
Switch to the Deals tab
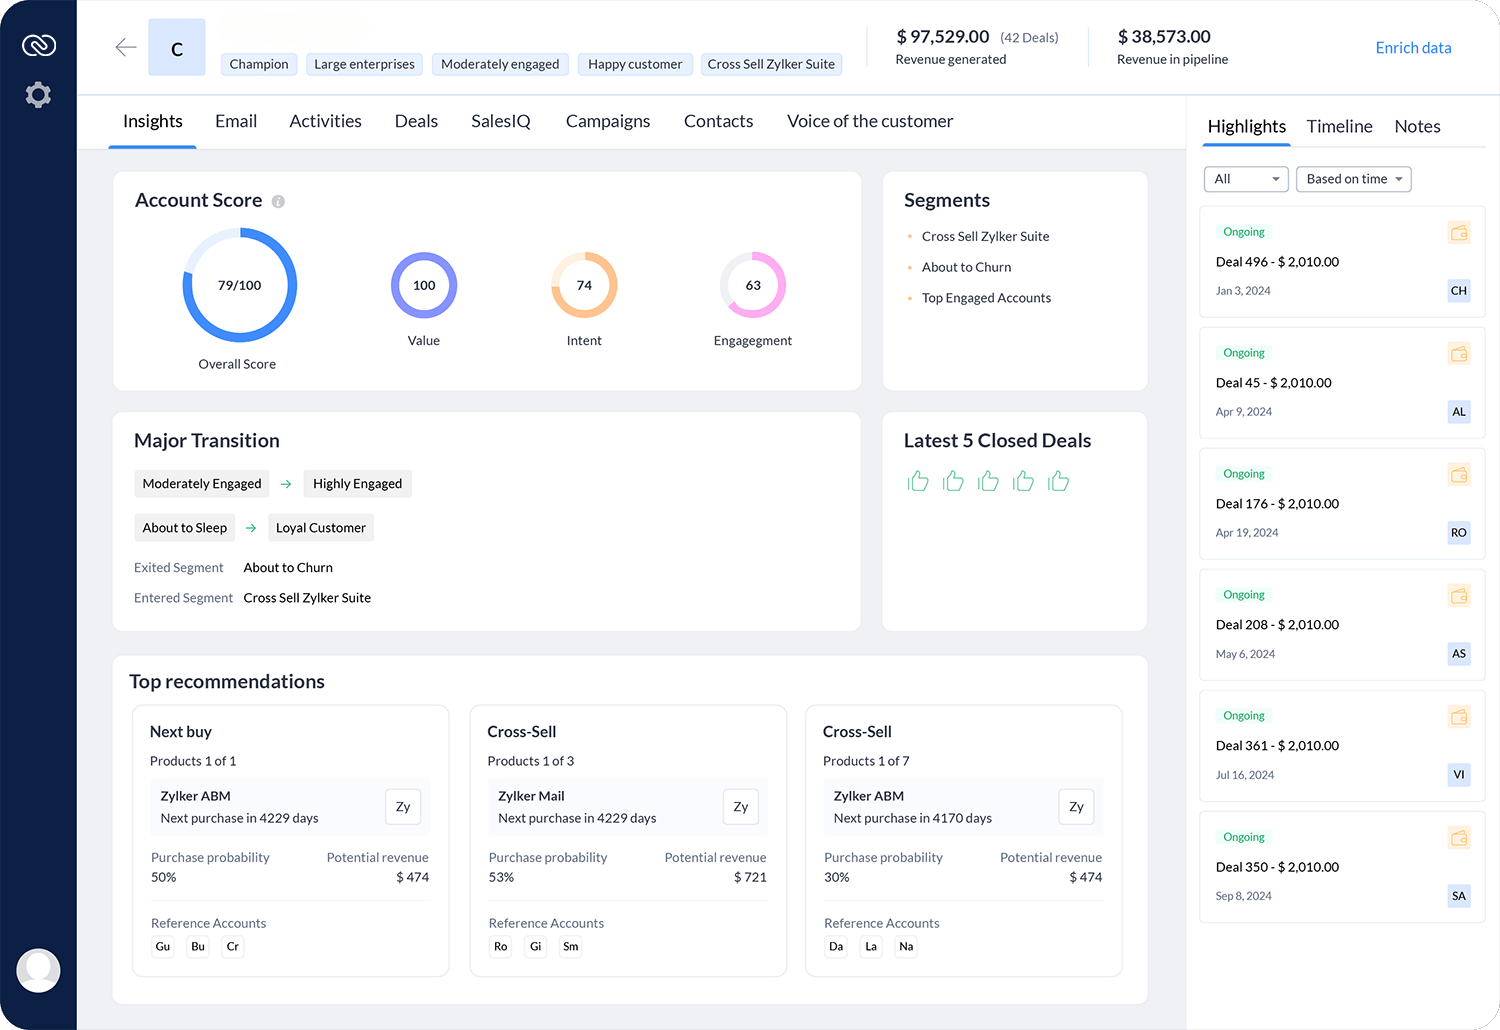click(416, 121)
